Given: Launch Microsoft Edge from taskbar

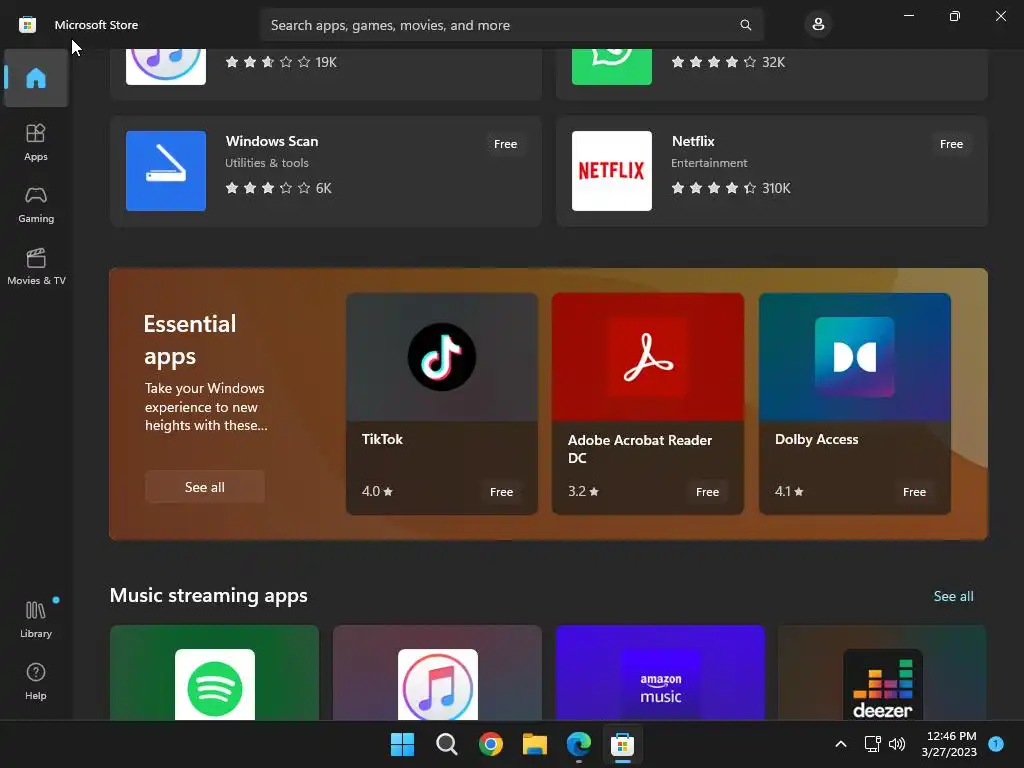Looking at the screenshot, I should click(579, 744).
